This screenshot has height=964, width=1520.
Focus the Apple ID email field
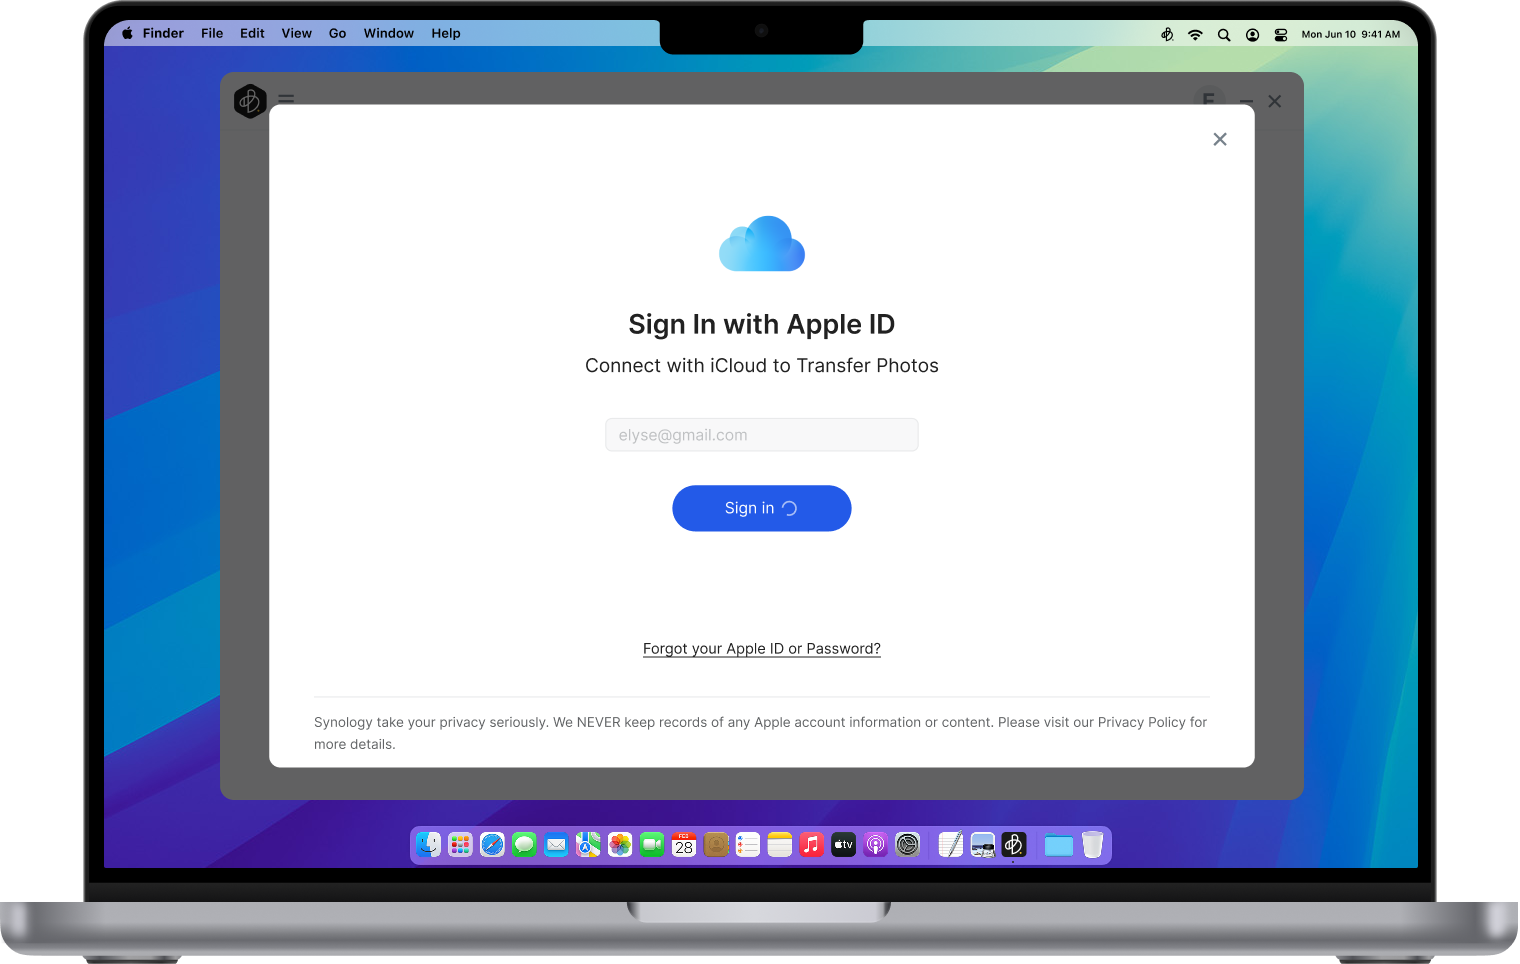pos(761,435)
